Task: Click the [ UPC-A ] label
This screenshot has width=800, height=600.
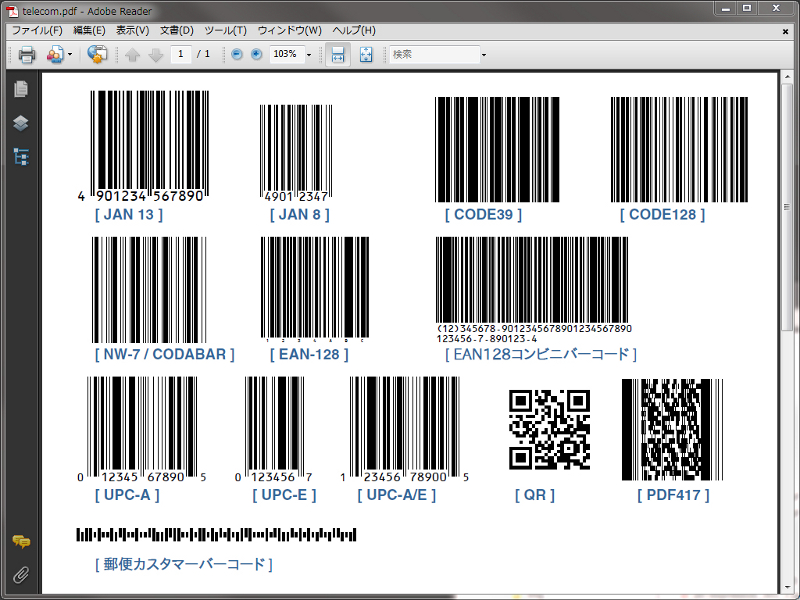Action: (x=127, y=495)
